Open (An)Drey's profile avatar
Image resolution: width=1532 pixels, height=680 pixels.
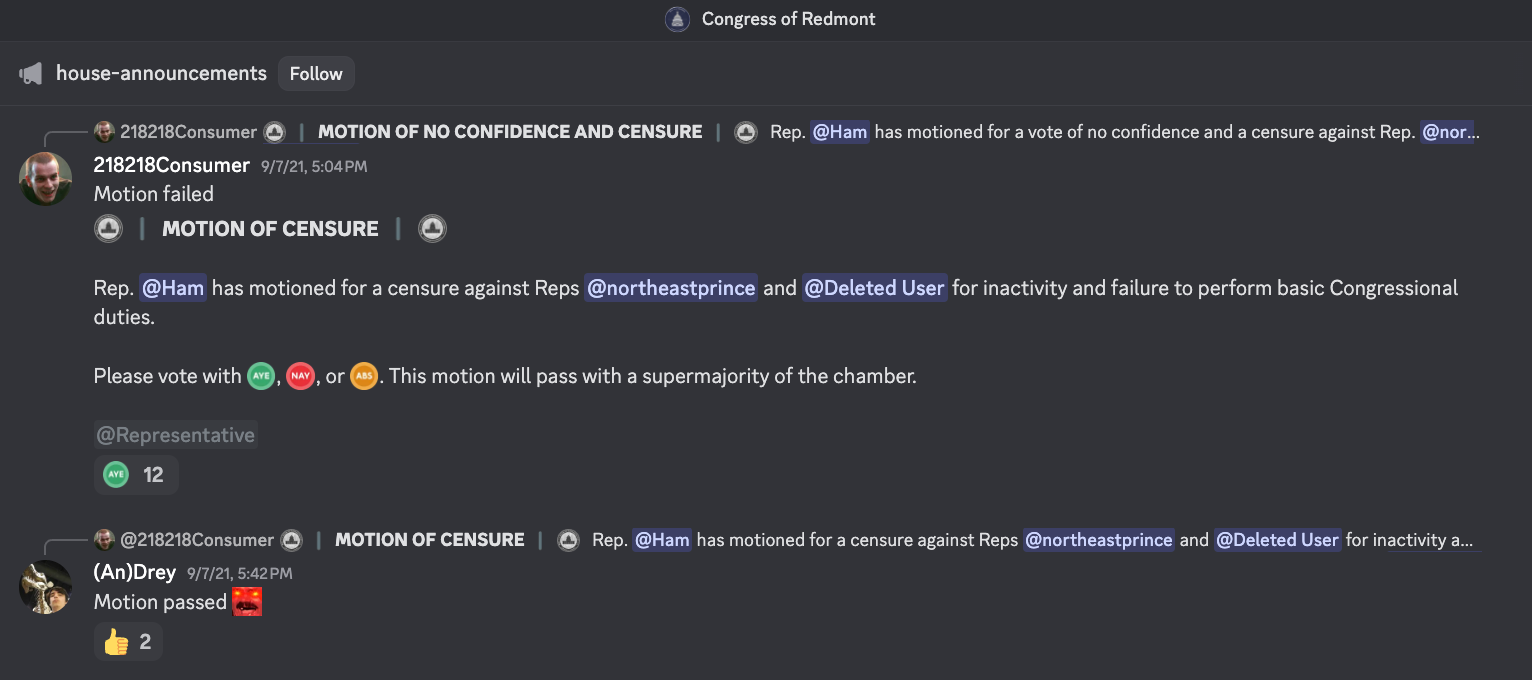pyautogui.click(x=46, y=587)
